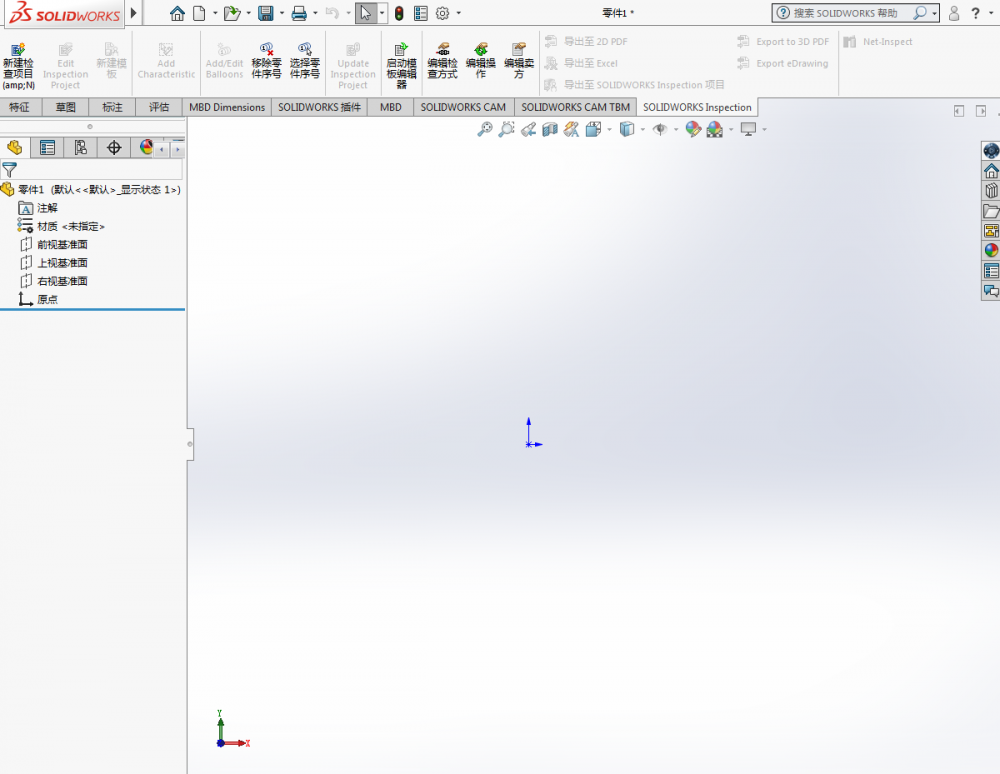Click the rebuild traffic light icon
This screenshot has width=1000, height=774.
(x=398, y=13)
